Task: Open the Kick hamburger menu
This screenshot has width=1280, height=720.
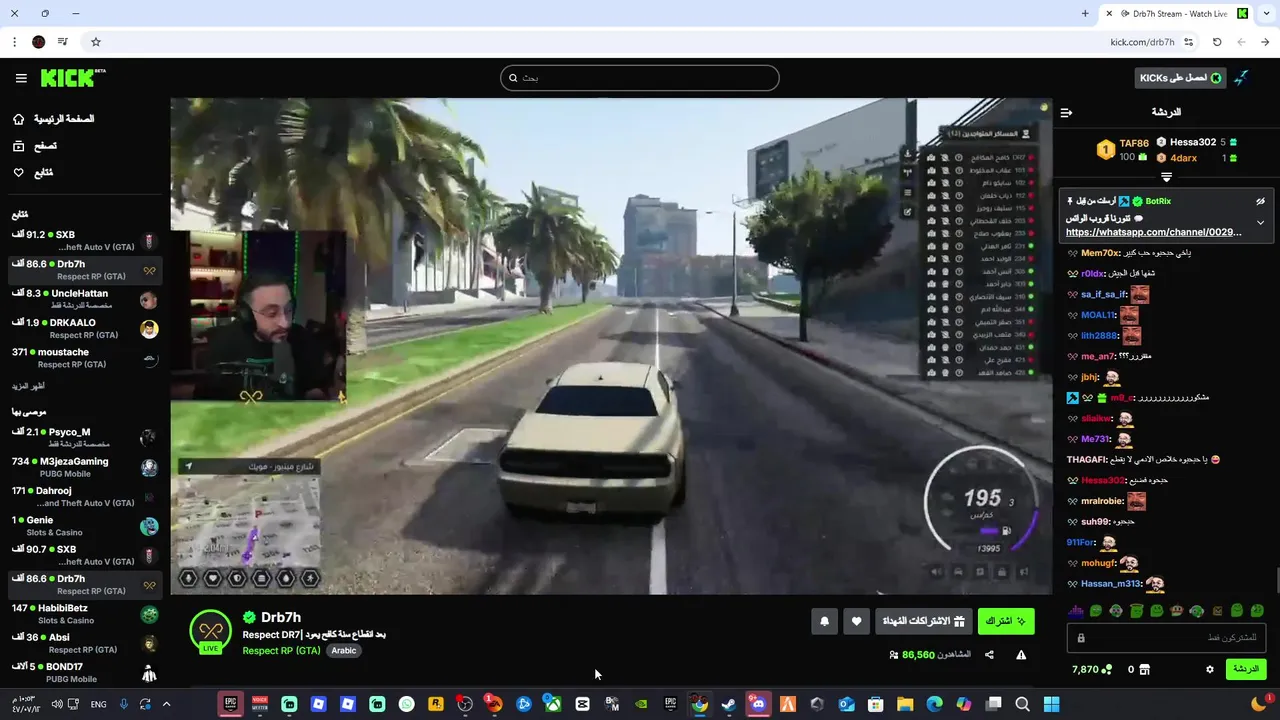Action: 21,78
